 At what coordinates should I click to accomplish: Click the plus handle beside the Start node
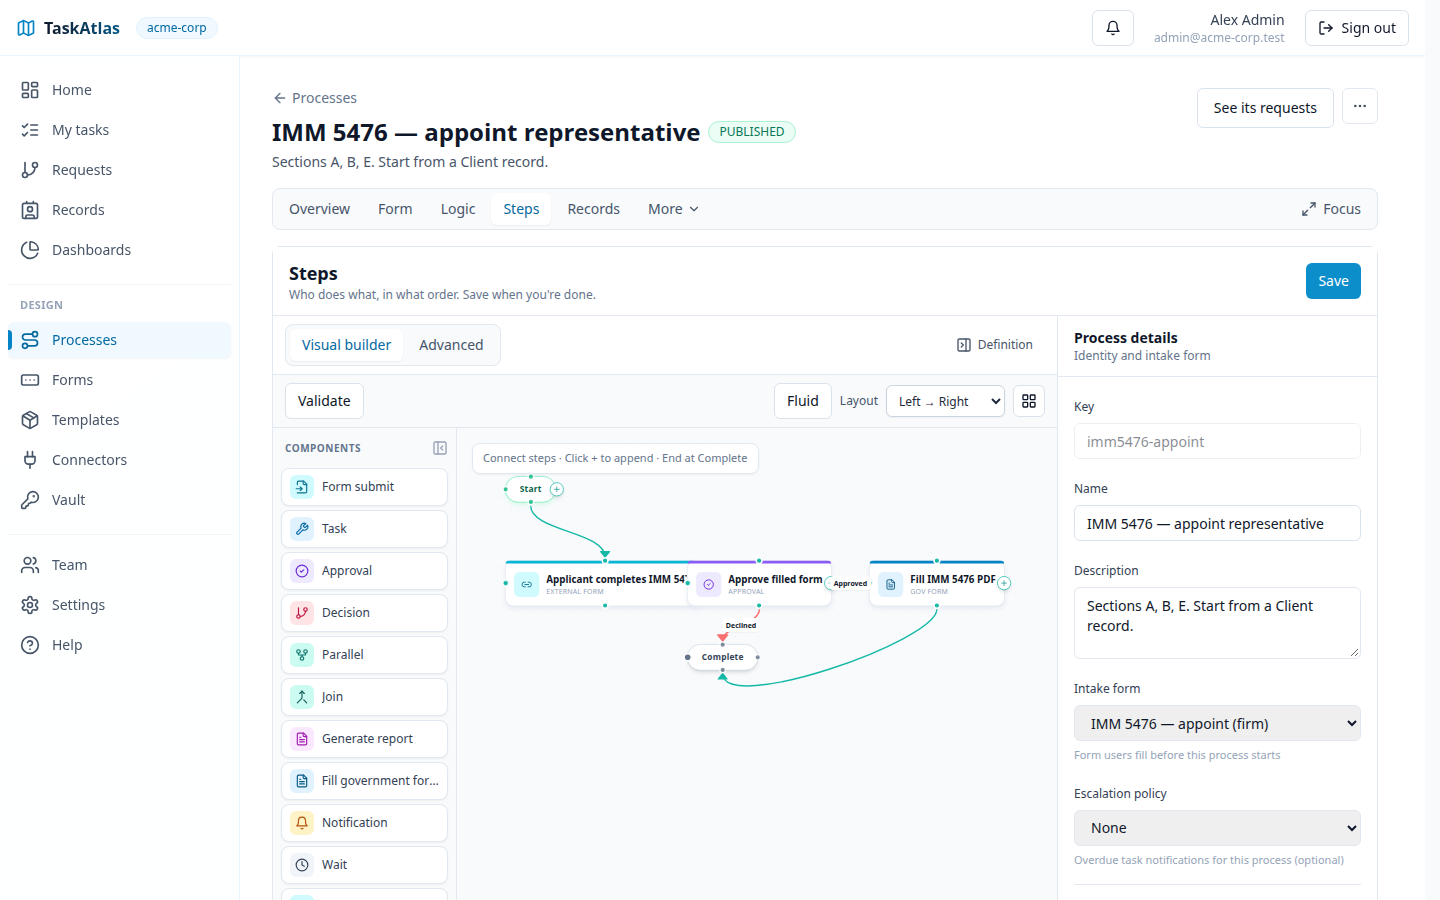[557, 489]
